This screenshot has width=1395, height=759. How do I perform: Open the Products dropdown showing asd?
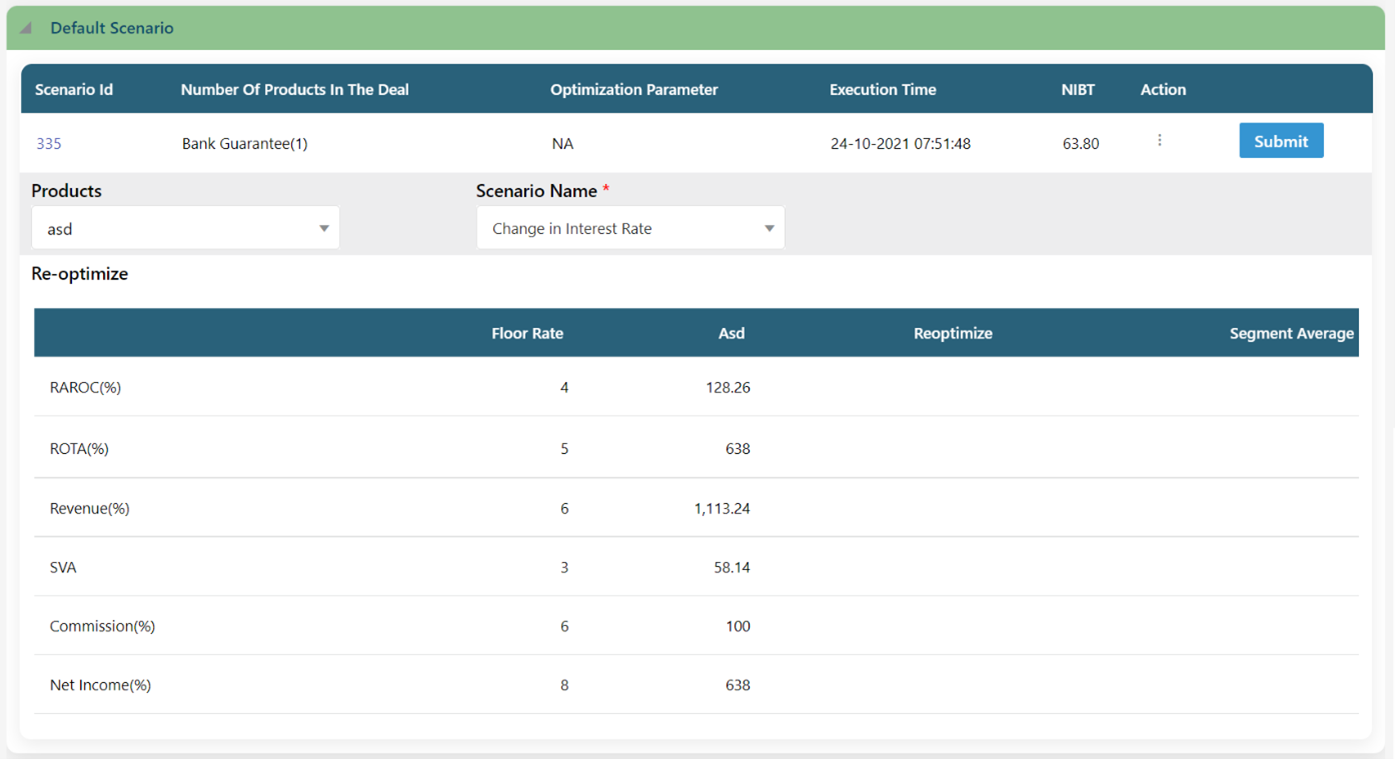(186, 228)
